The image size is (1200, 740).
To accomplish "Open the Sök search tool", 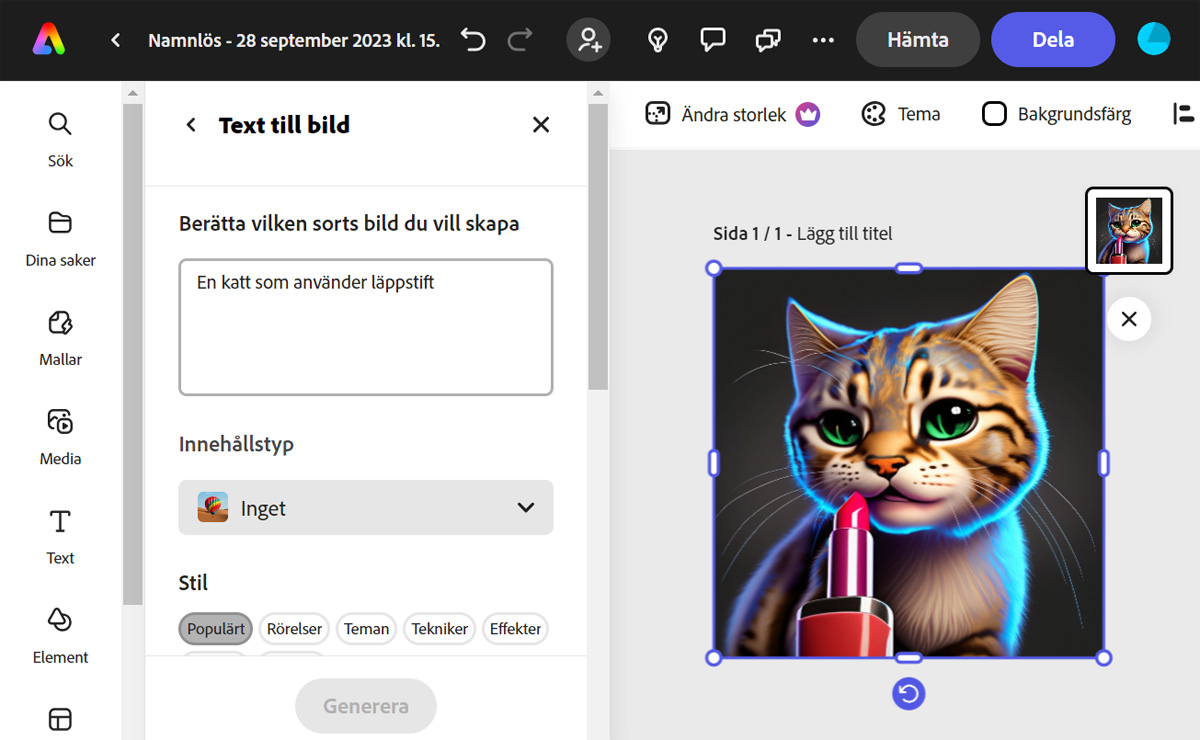I will click(60, 124).
